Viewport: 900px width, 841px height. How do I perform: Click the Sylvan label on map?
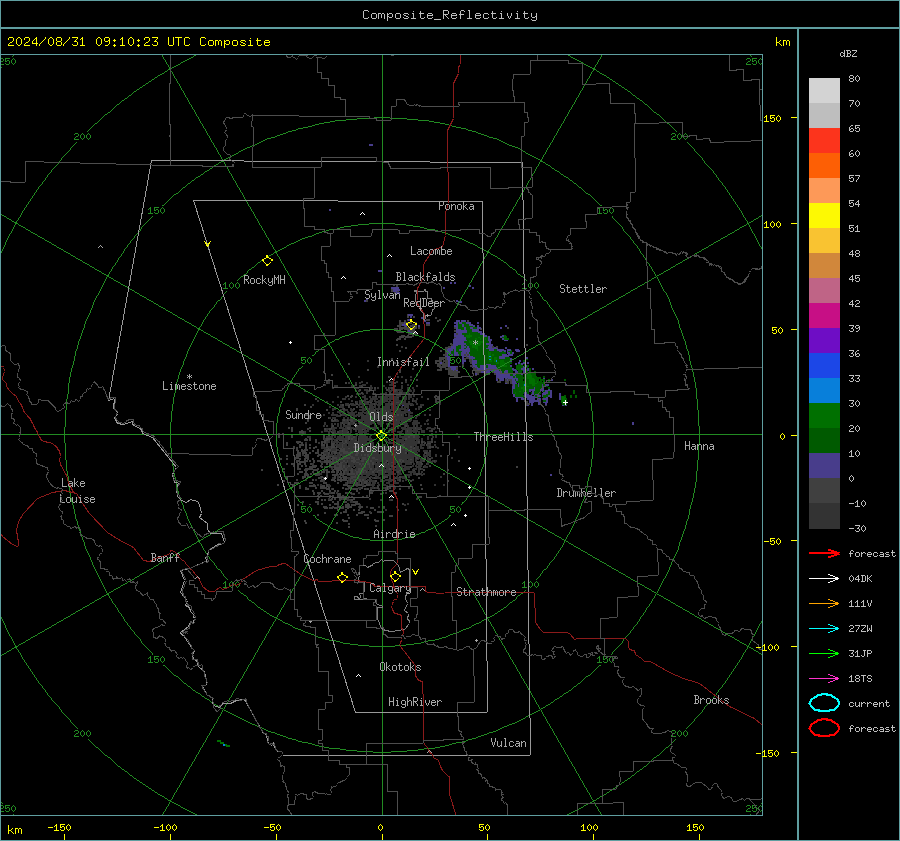(x=382, y=295)
